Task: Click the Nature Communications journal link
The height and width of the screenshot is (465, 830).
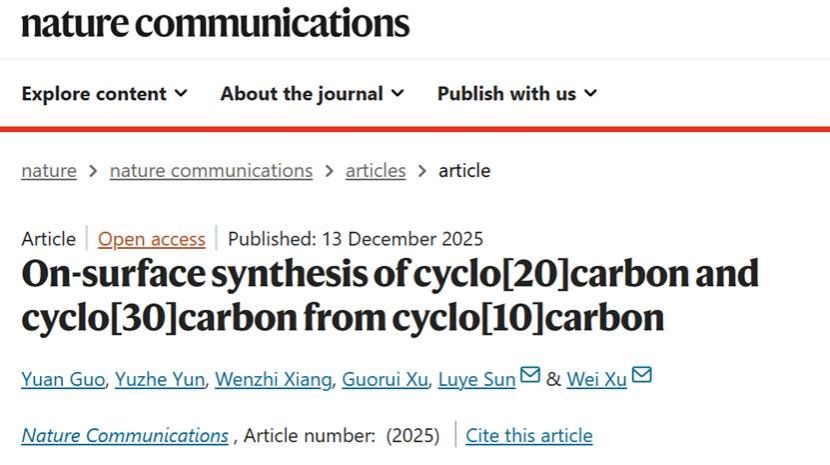Action: (125, 435)
